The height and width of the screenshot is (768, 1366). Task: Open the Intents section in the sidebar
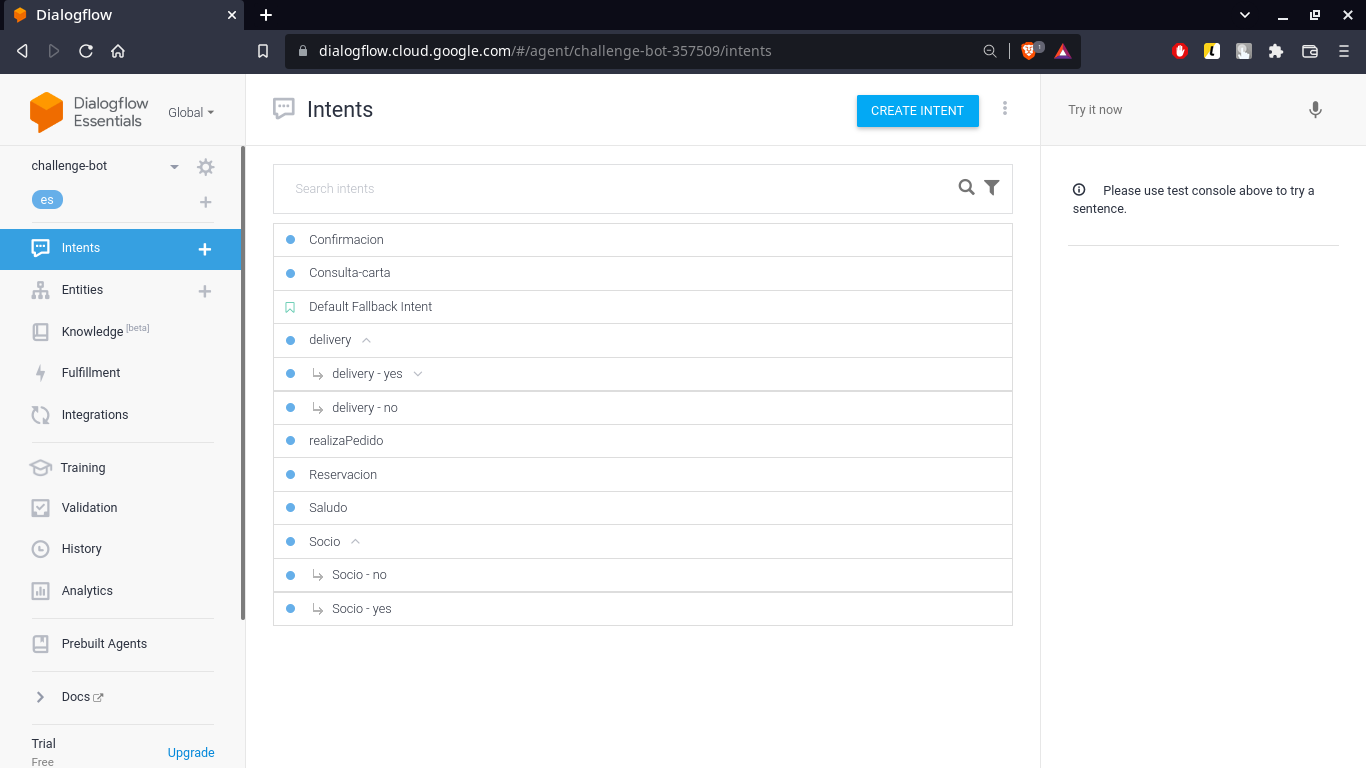coord(82,247)
